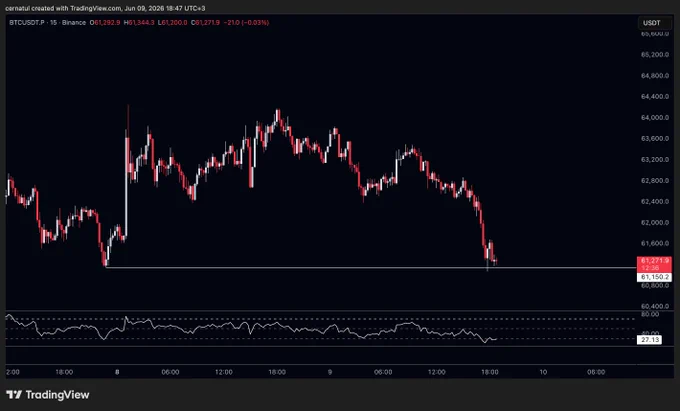
Task: Click the RSI value label 27.13
Action: coord(650,339)
